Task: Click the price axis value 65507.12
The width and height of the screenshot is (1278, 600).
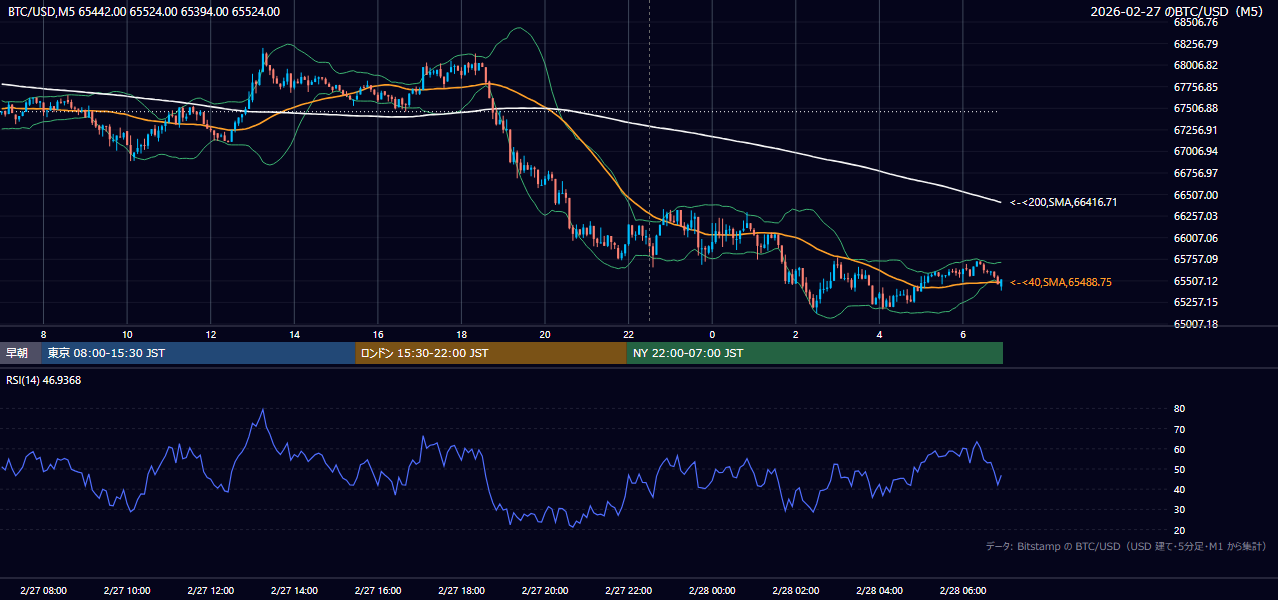Action: point(1196,281)
